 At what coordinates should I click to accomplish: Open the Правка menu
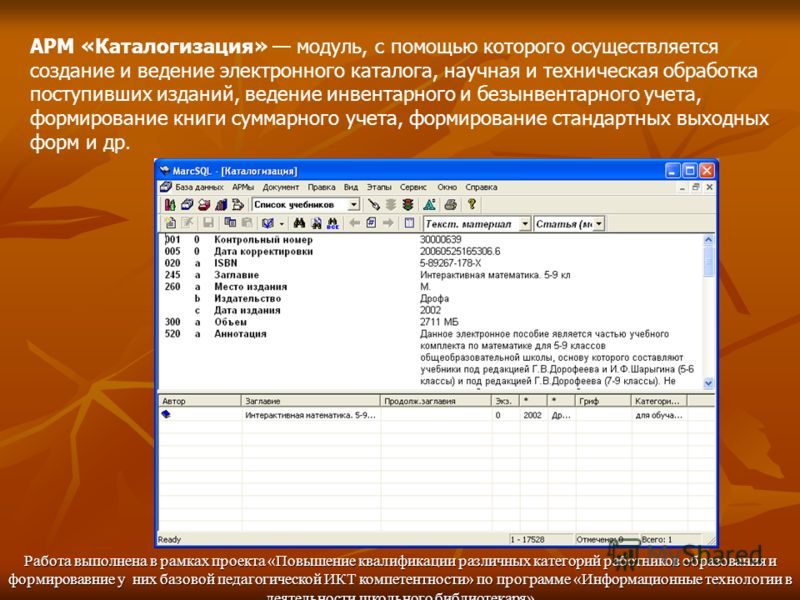pos(321,187)
